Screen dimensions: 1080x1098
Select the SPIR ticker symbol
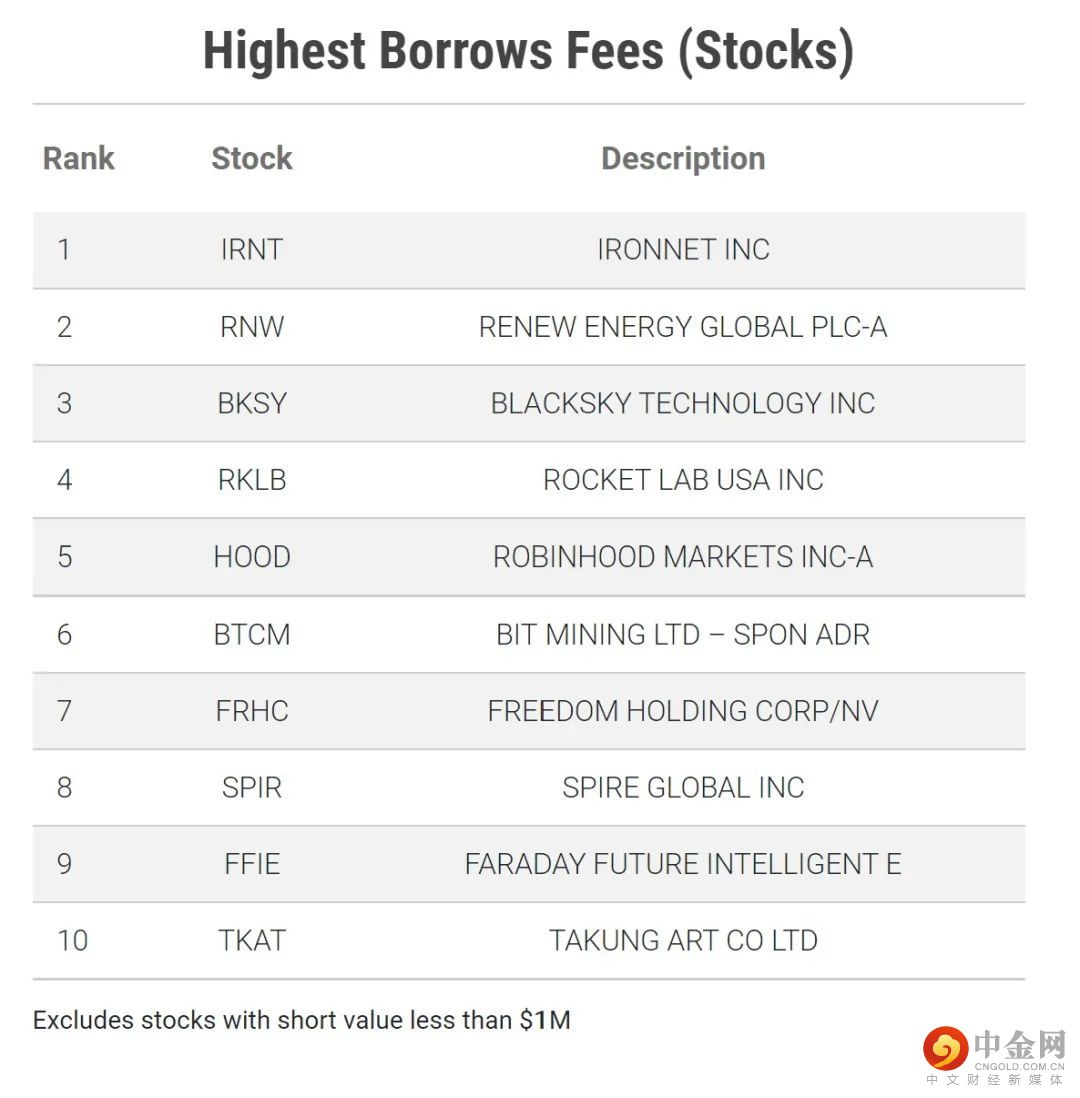(x=252, y=787)
